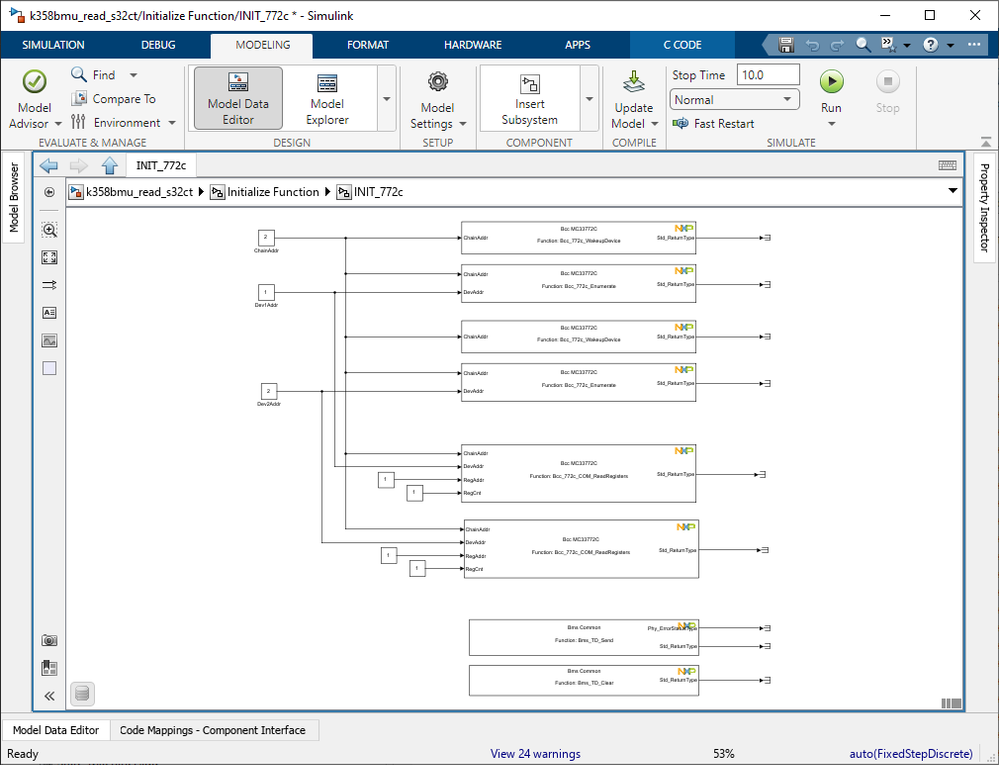Open the Model Data Editor bottom tab
The image size is (999, 765).
pyautogui.click(x=56, y=730)
